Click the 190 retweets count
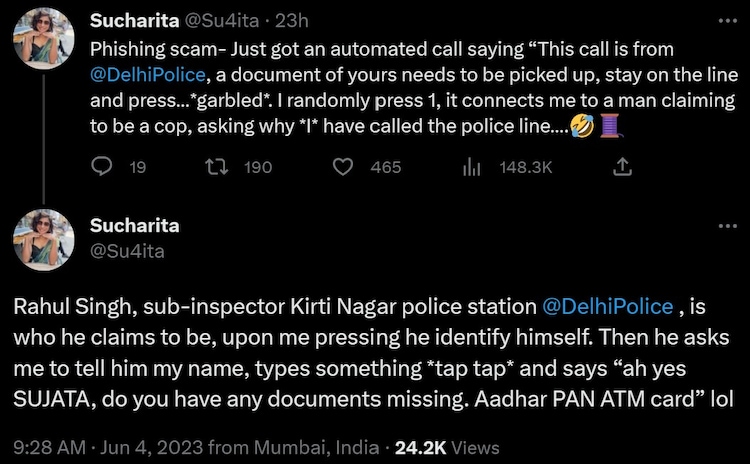Viewport: 750px width, 464px height. (x=258, y=167)
